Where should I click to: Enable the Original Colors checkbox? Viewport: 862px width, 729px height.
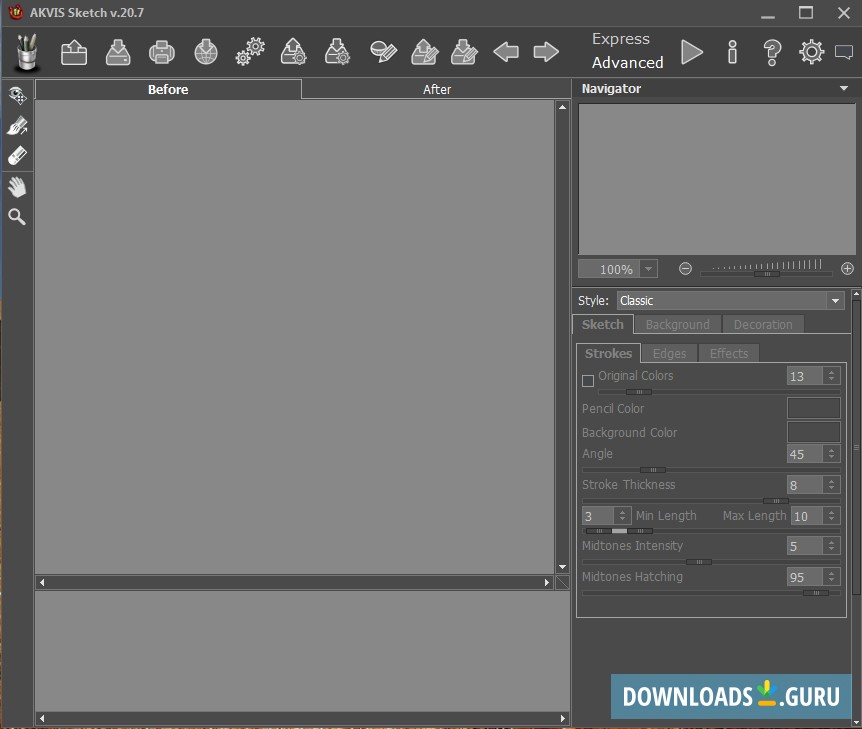[588, 381]
